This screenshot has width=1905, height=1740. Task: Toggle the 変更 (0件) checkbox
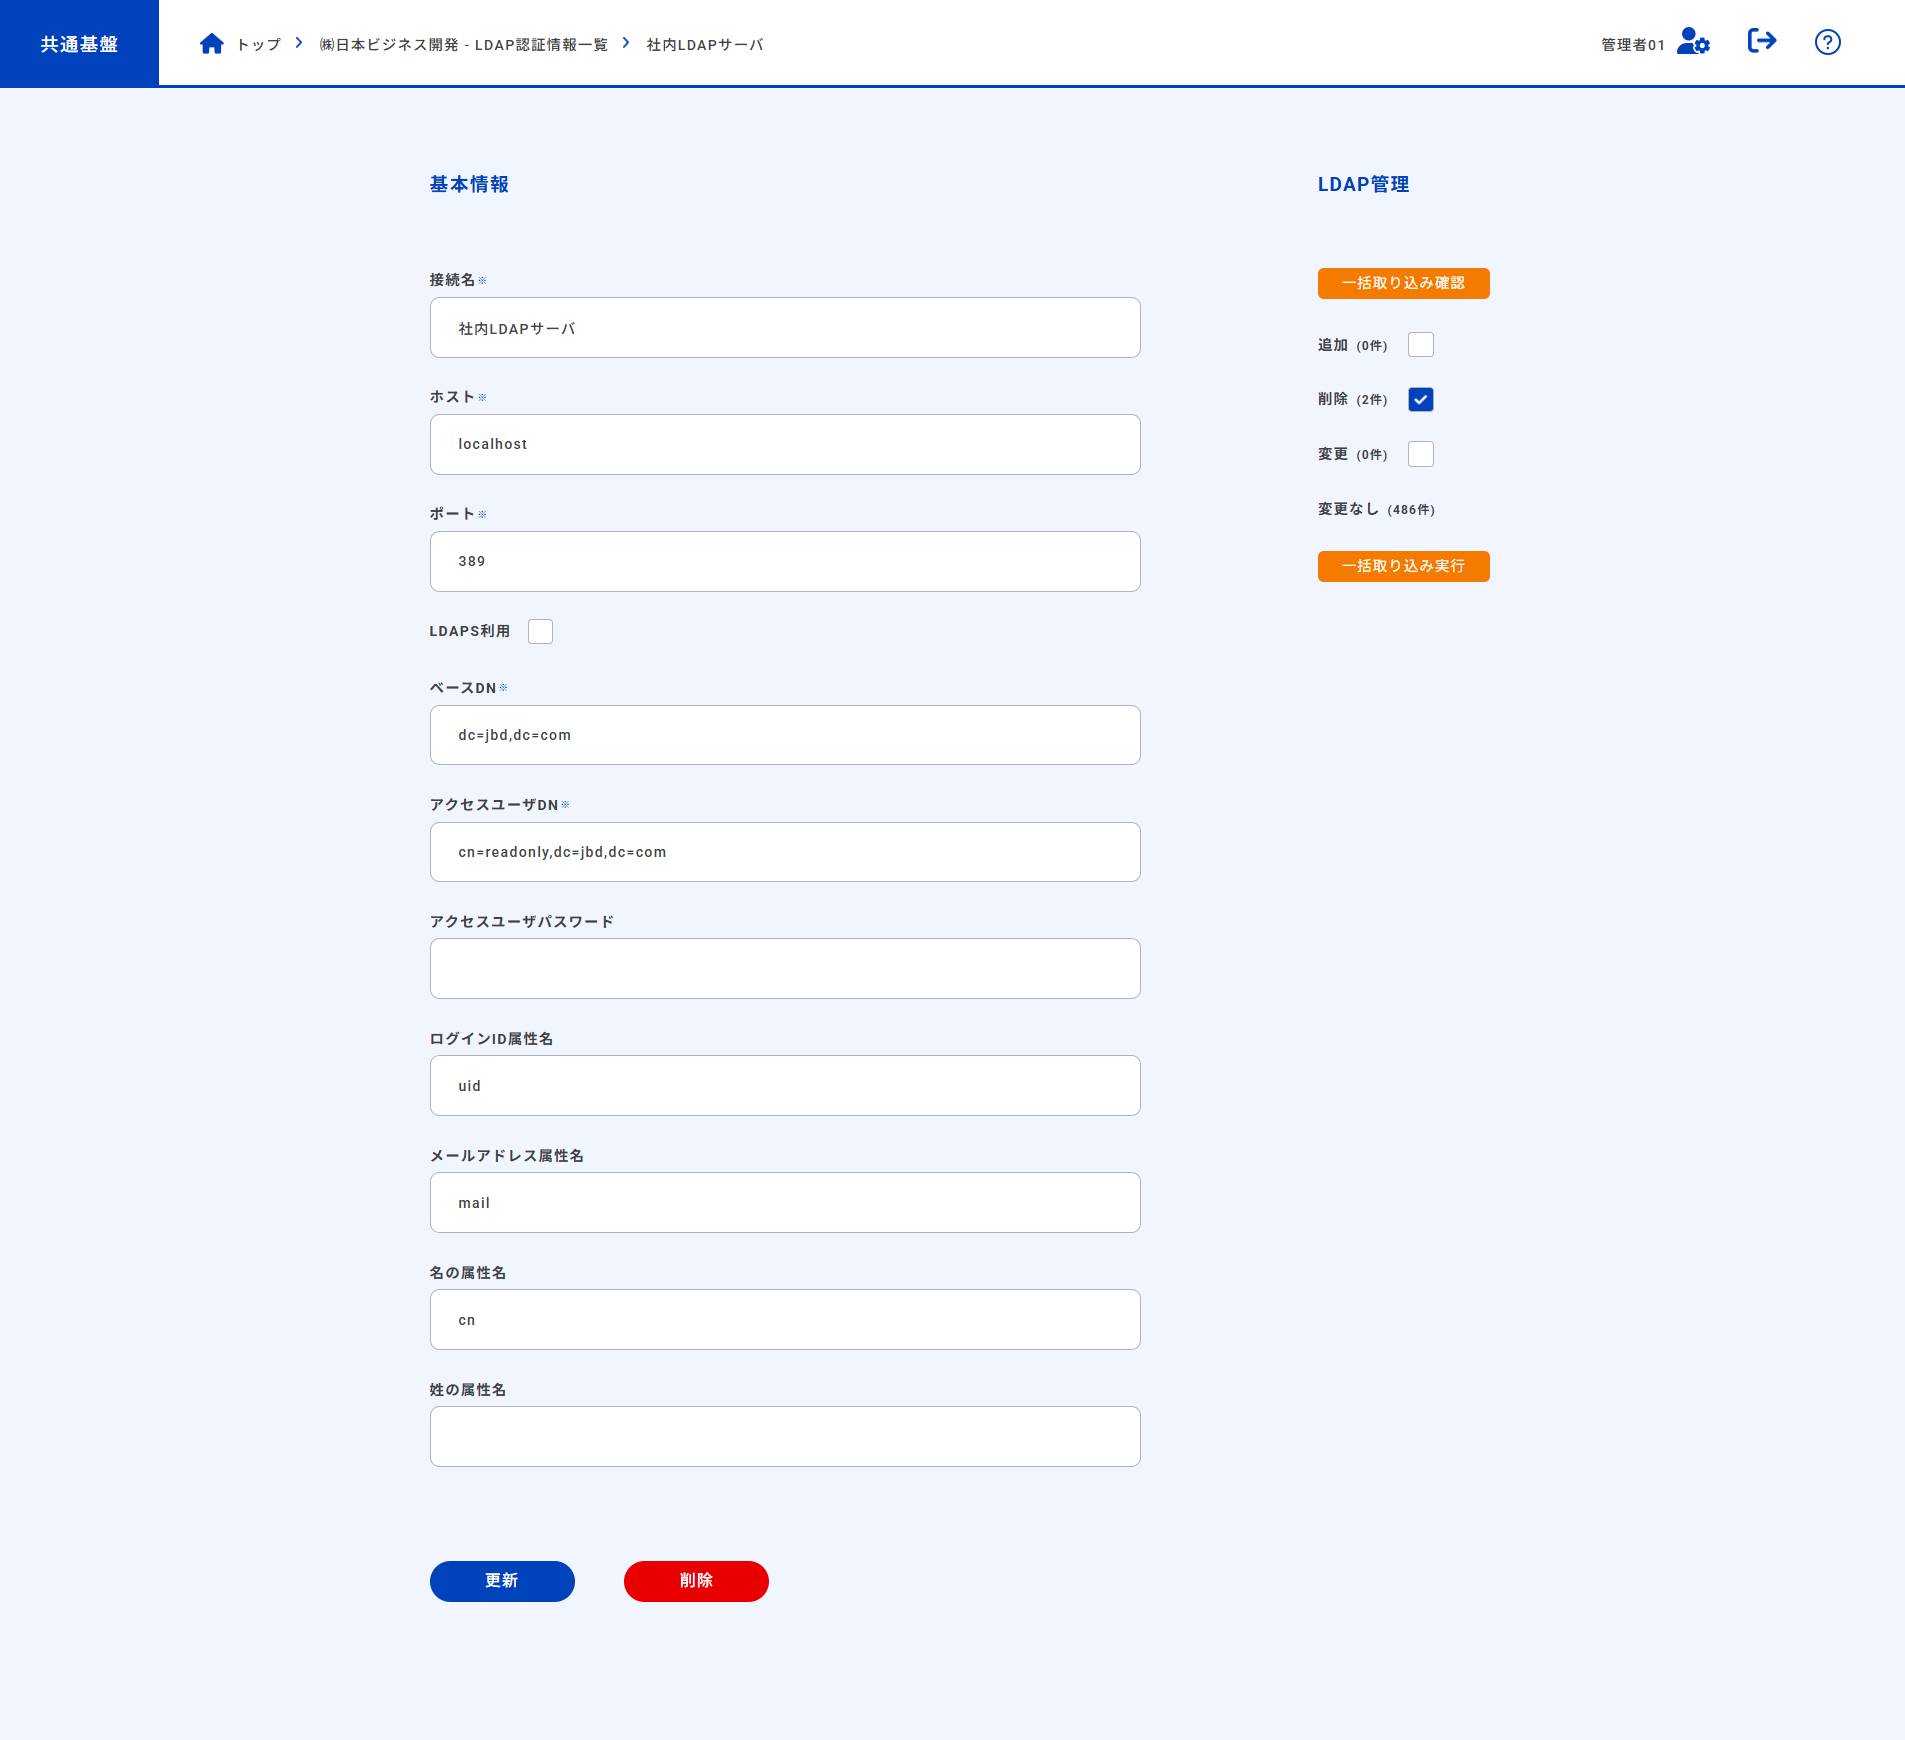coord(1420,454)
